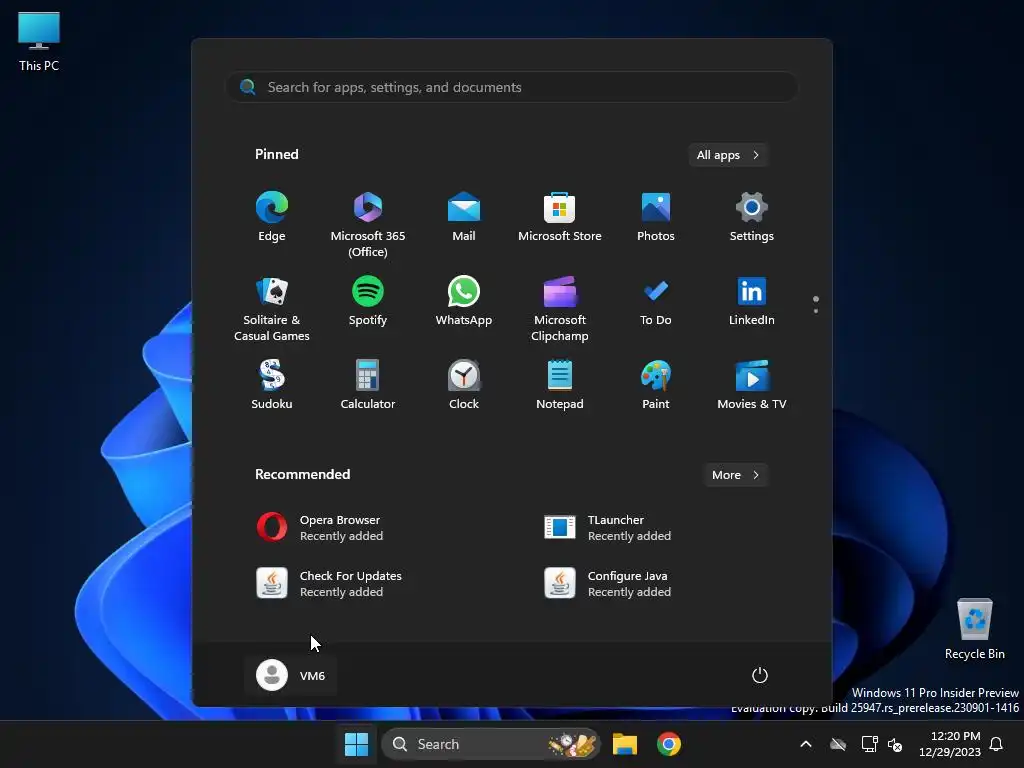Open Microsoft Clipchamp
The height and width of the screenshot is (768, 1024).
pos(560,308)
